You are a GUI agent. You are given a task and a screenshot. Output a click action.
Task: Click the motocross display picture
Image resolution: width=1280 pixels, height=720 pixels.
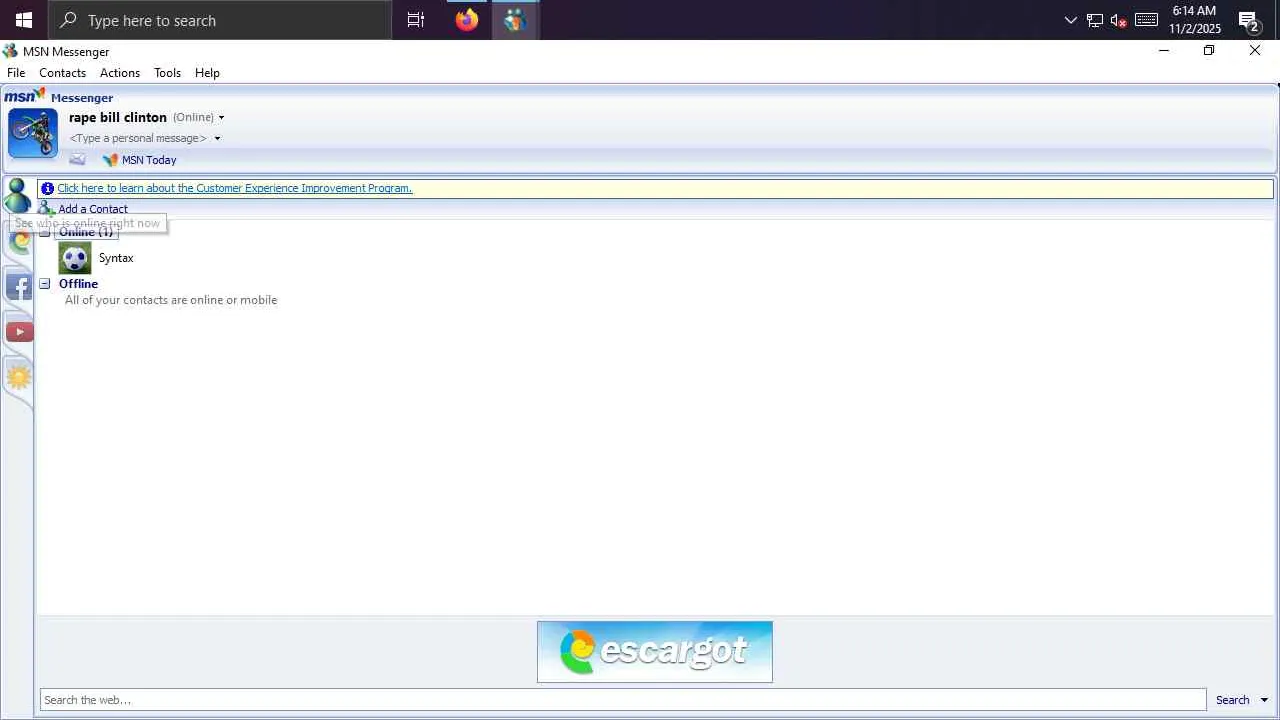[x=33, y=133]
